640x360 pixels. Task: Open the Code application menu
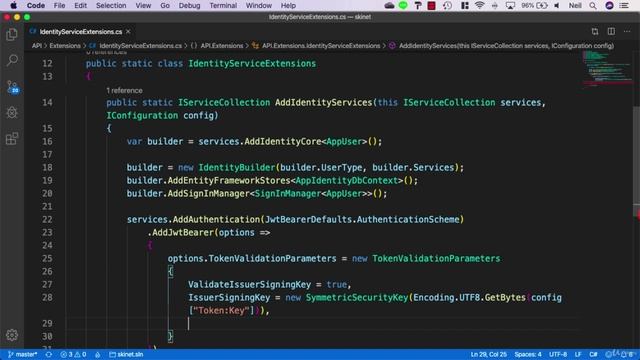36,6
